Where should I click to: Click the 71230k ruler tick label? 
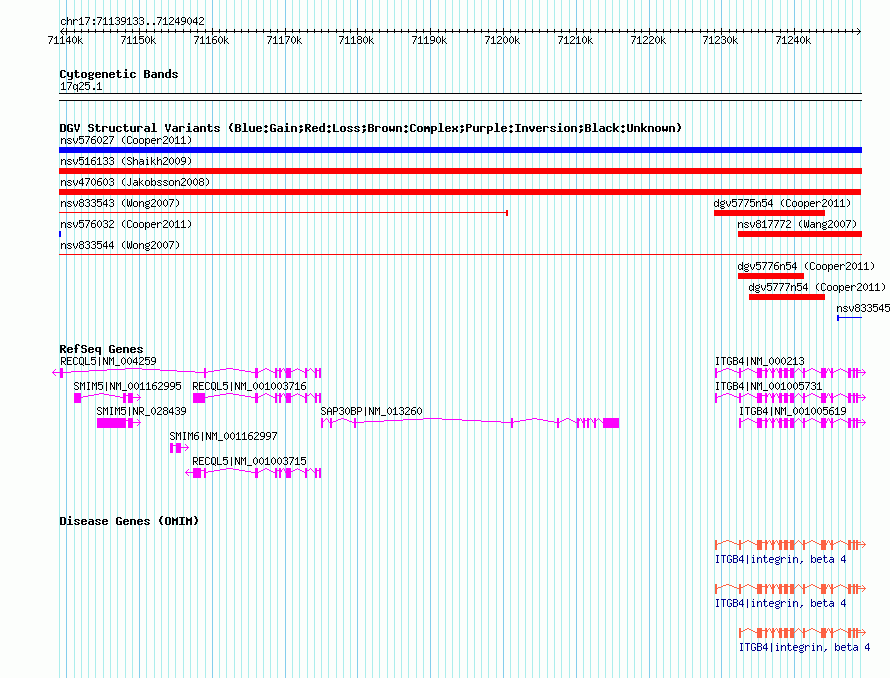point(720,40)
